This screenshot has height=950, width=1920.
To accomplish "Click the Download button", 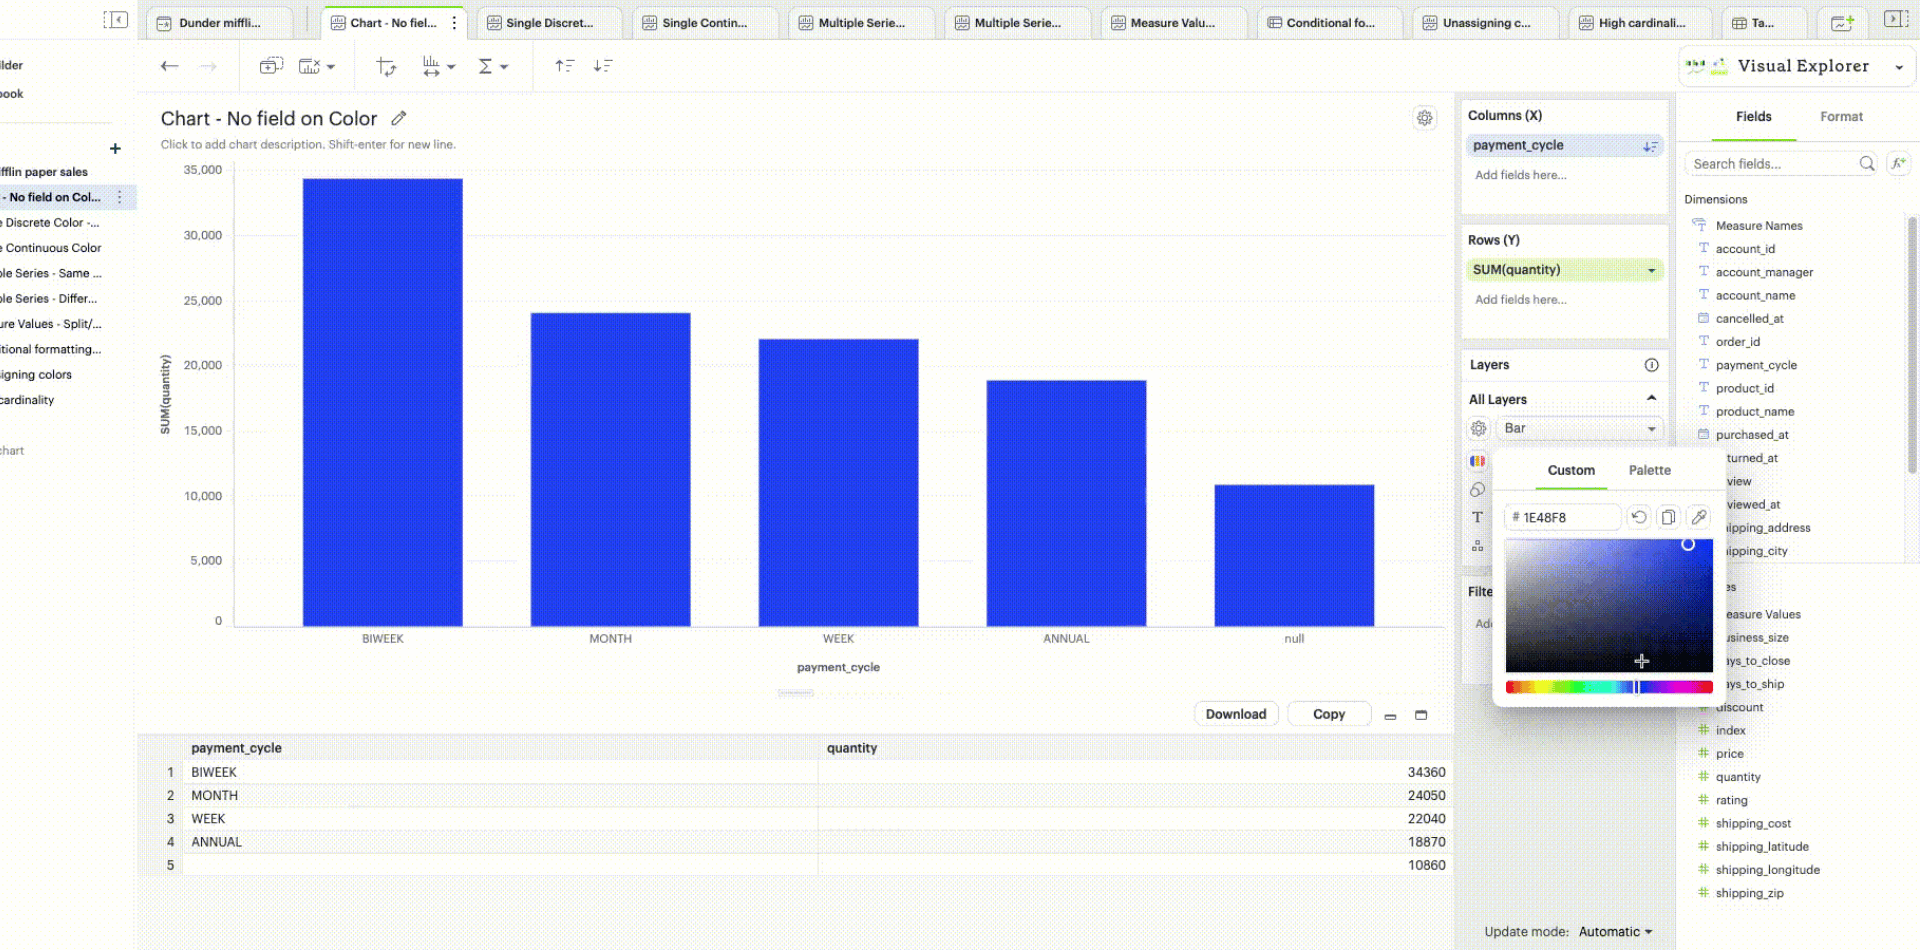I will [1235, 714].
